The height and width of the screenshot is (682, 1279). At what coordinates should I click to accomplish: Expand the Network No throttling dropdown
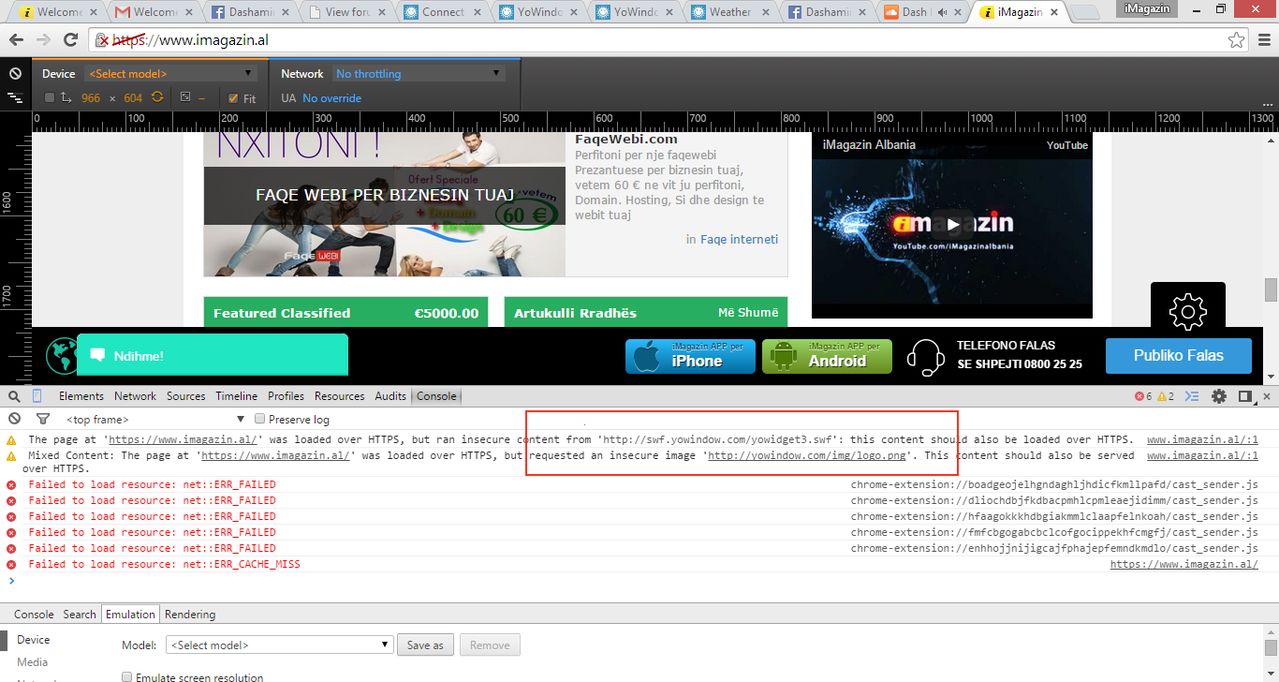pyautogui.click(x=418, y=74)
